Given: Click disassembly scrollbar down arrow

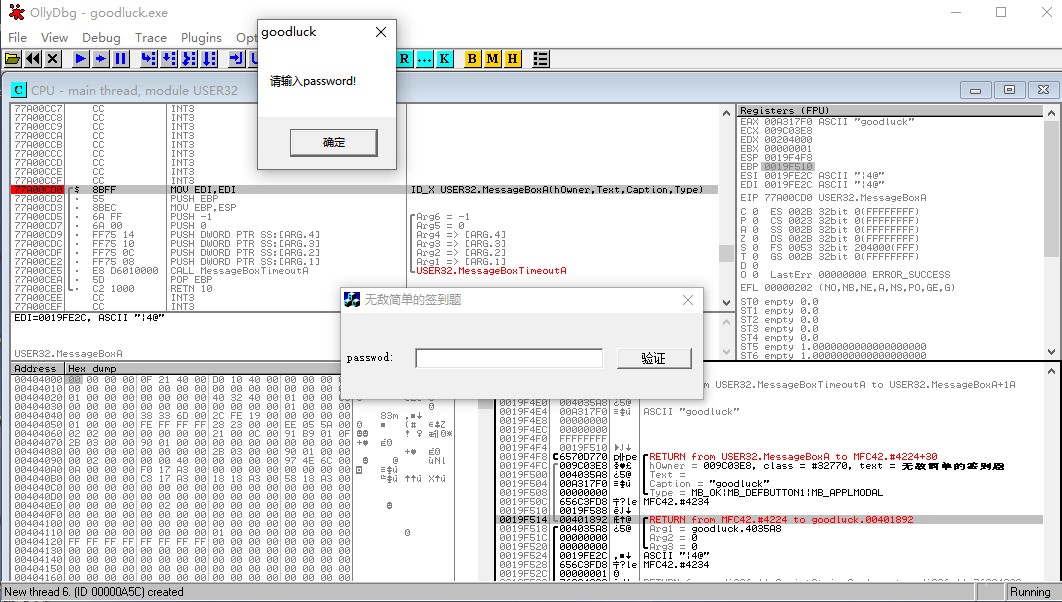Looking at the screenshot, I should coord(726,303).
